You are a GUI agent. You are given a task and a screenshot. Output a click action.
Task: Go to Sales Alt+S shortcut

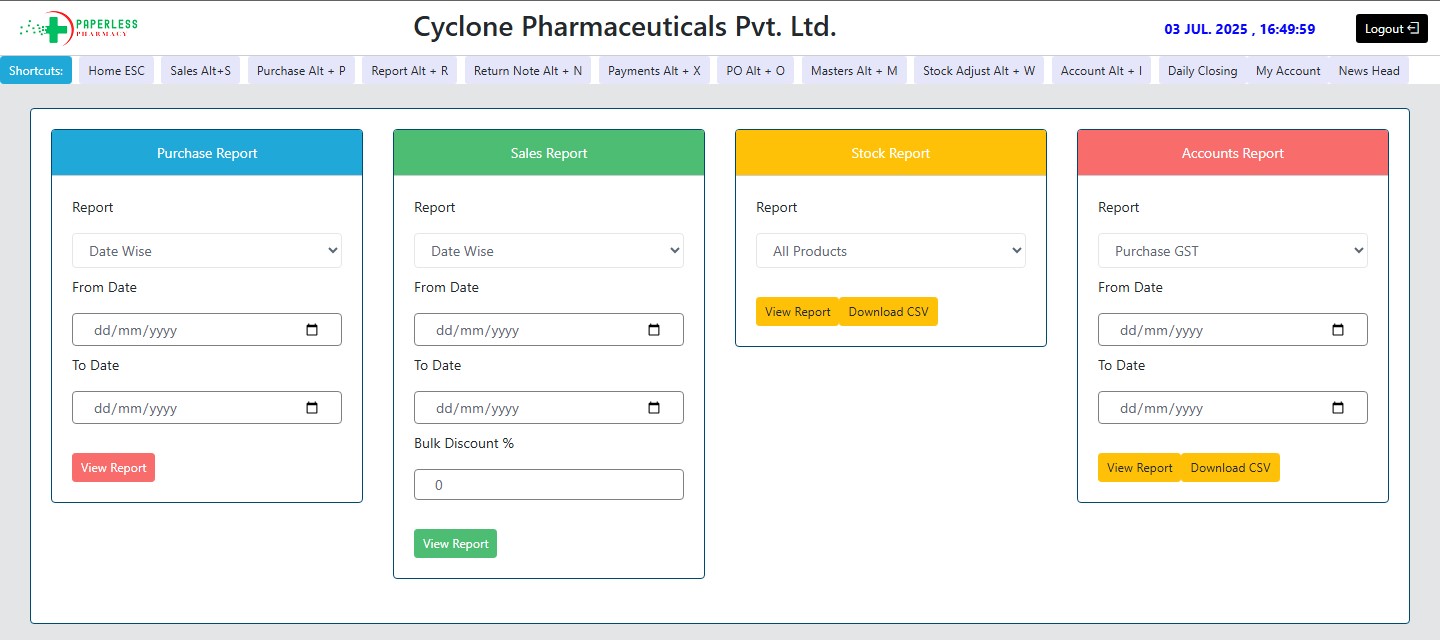pyautogui.click(x=200, y=71)
